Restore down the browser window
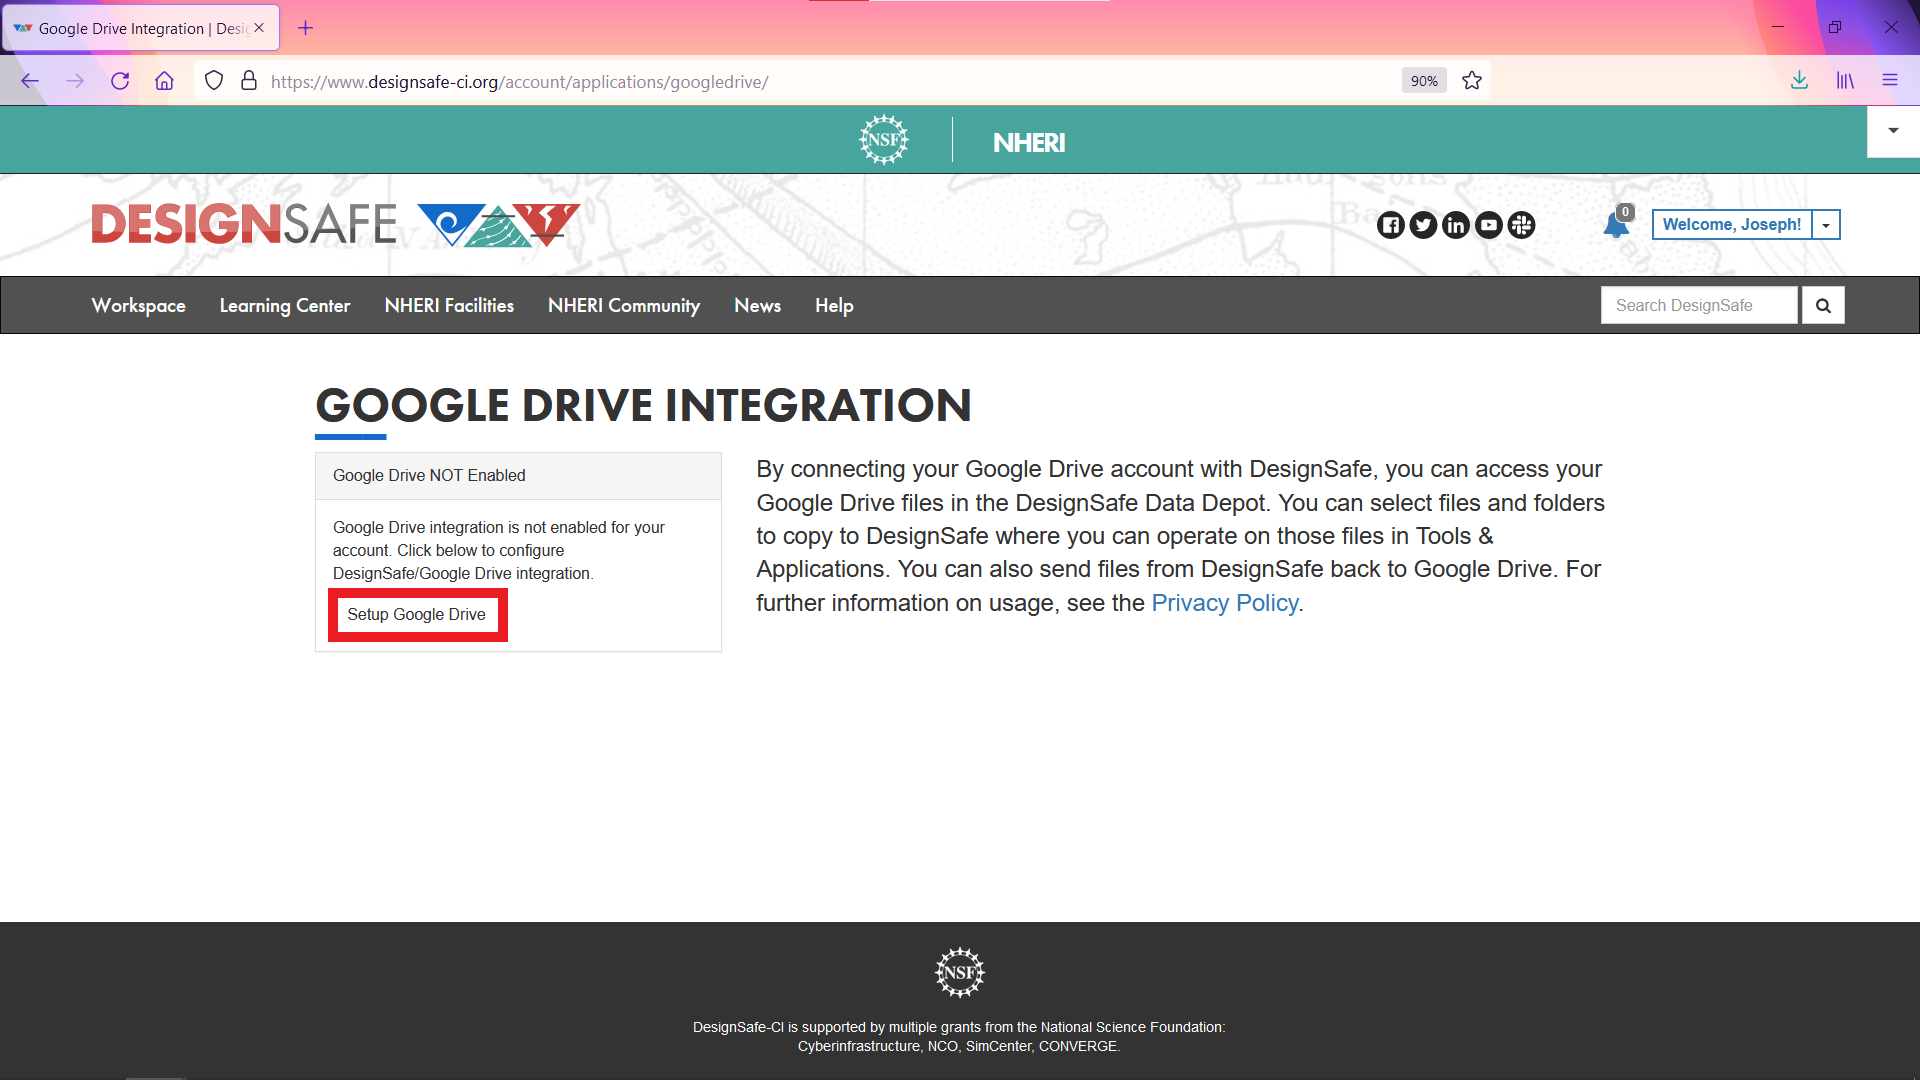 (x=1834, y=27)
